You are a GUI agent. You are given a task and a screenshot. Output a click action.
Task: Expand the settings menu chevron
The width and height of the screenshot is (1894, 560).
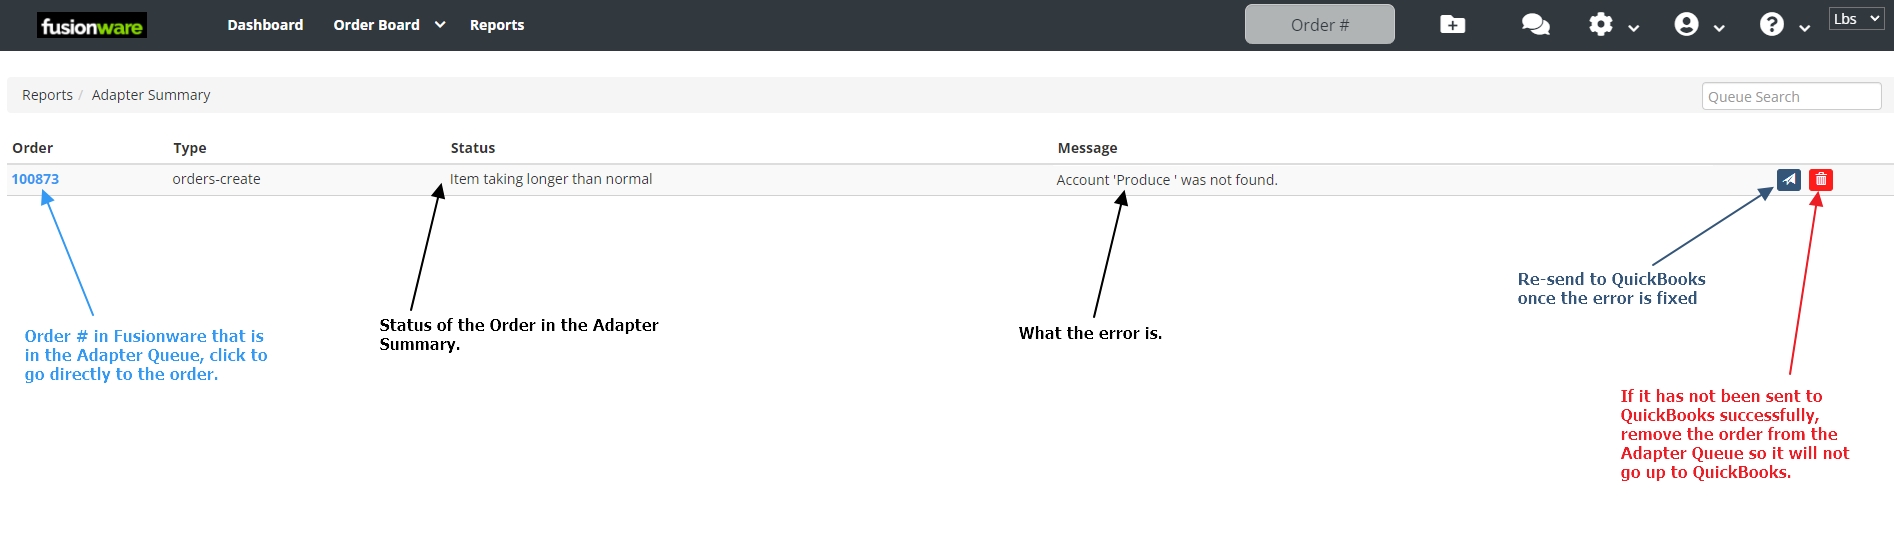(1634, 28)
